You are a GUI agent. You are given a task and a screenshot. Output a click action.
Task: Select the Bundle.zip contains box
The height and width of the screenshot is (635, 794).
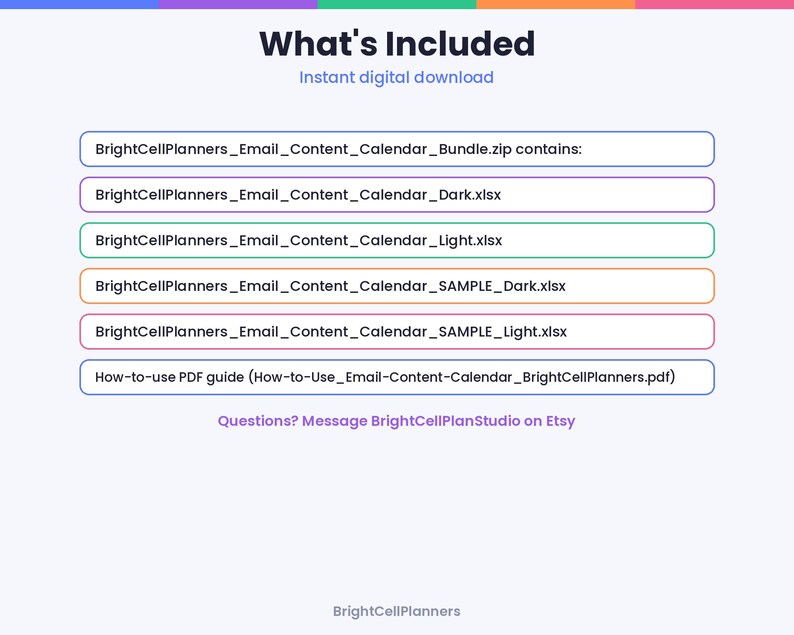point(397,149)
